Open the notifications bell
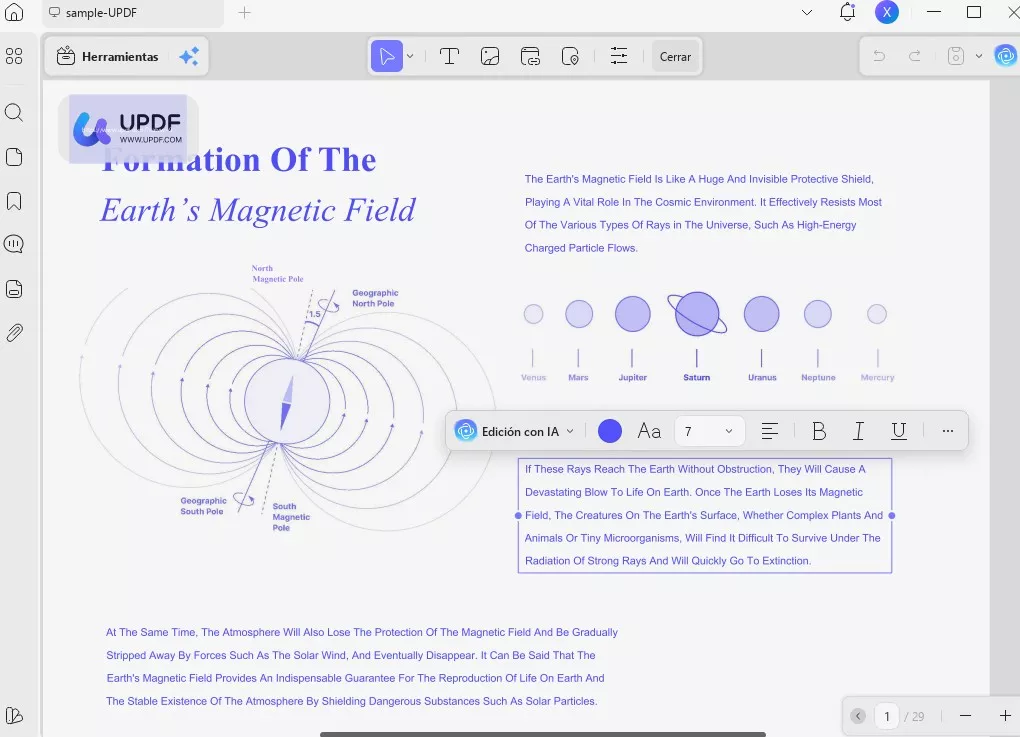This screenshot has width=1020, height=737. point(847,12)
